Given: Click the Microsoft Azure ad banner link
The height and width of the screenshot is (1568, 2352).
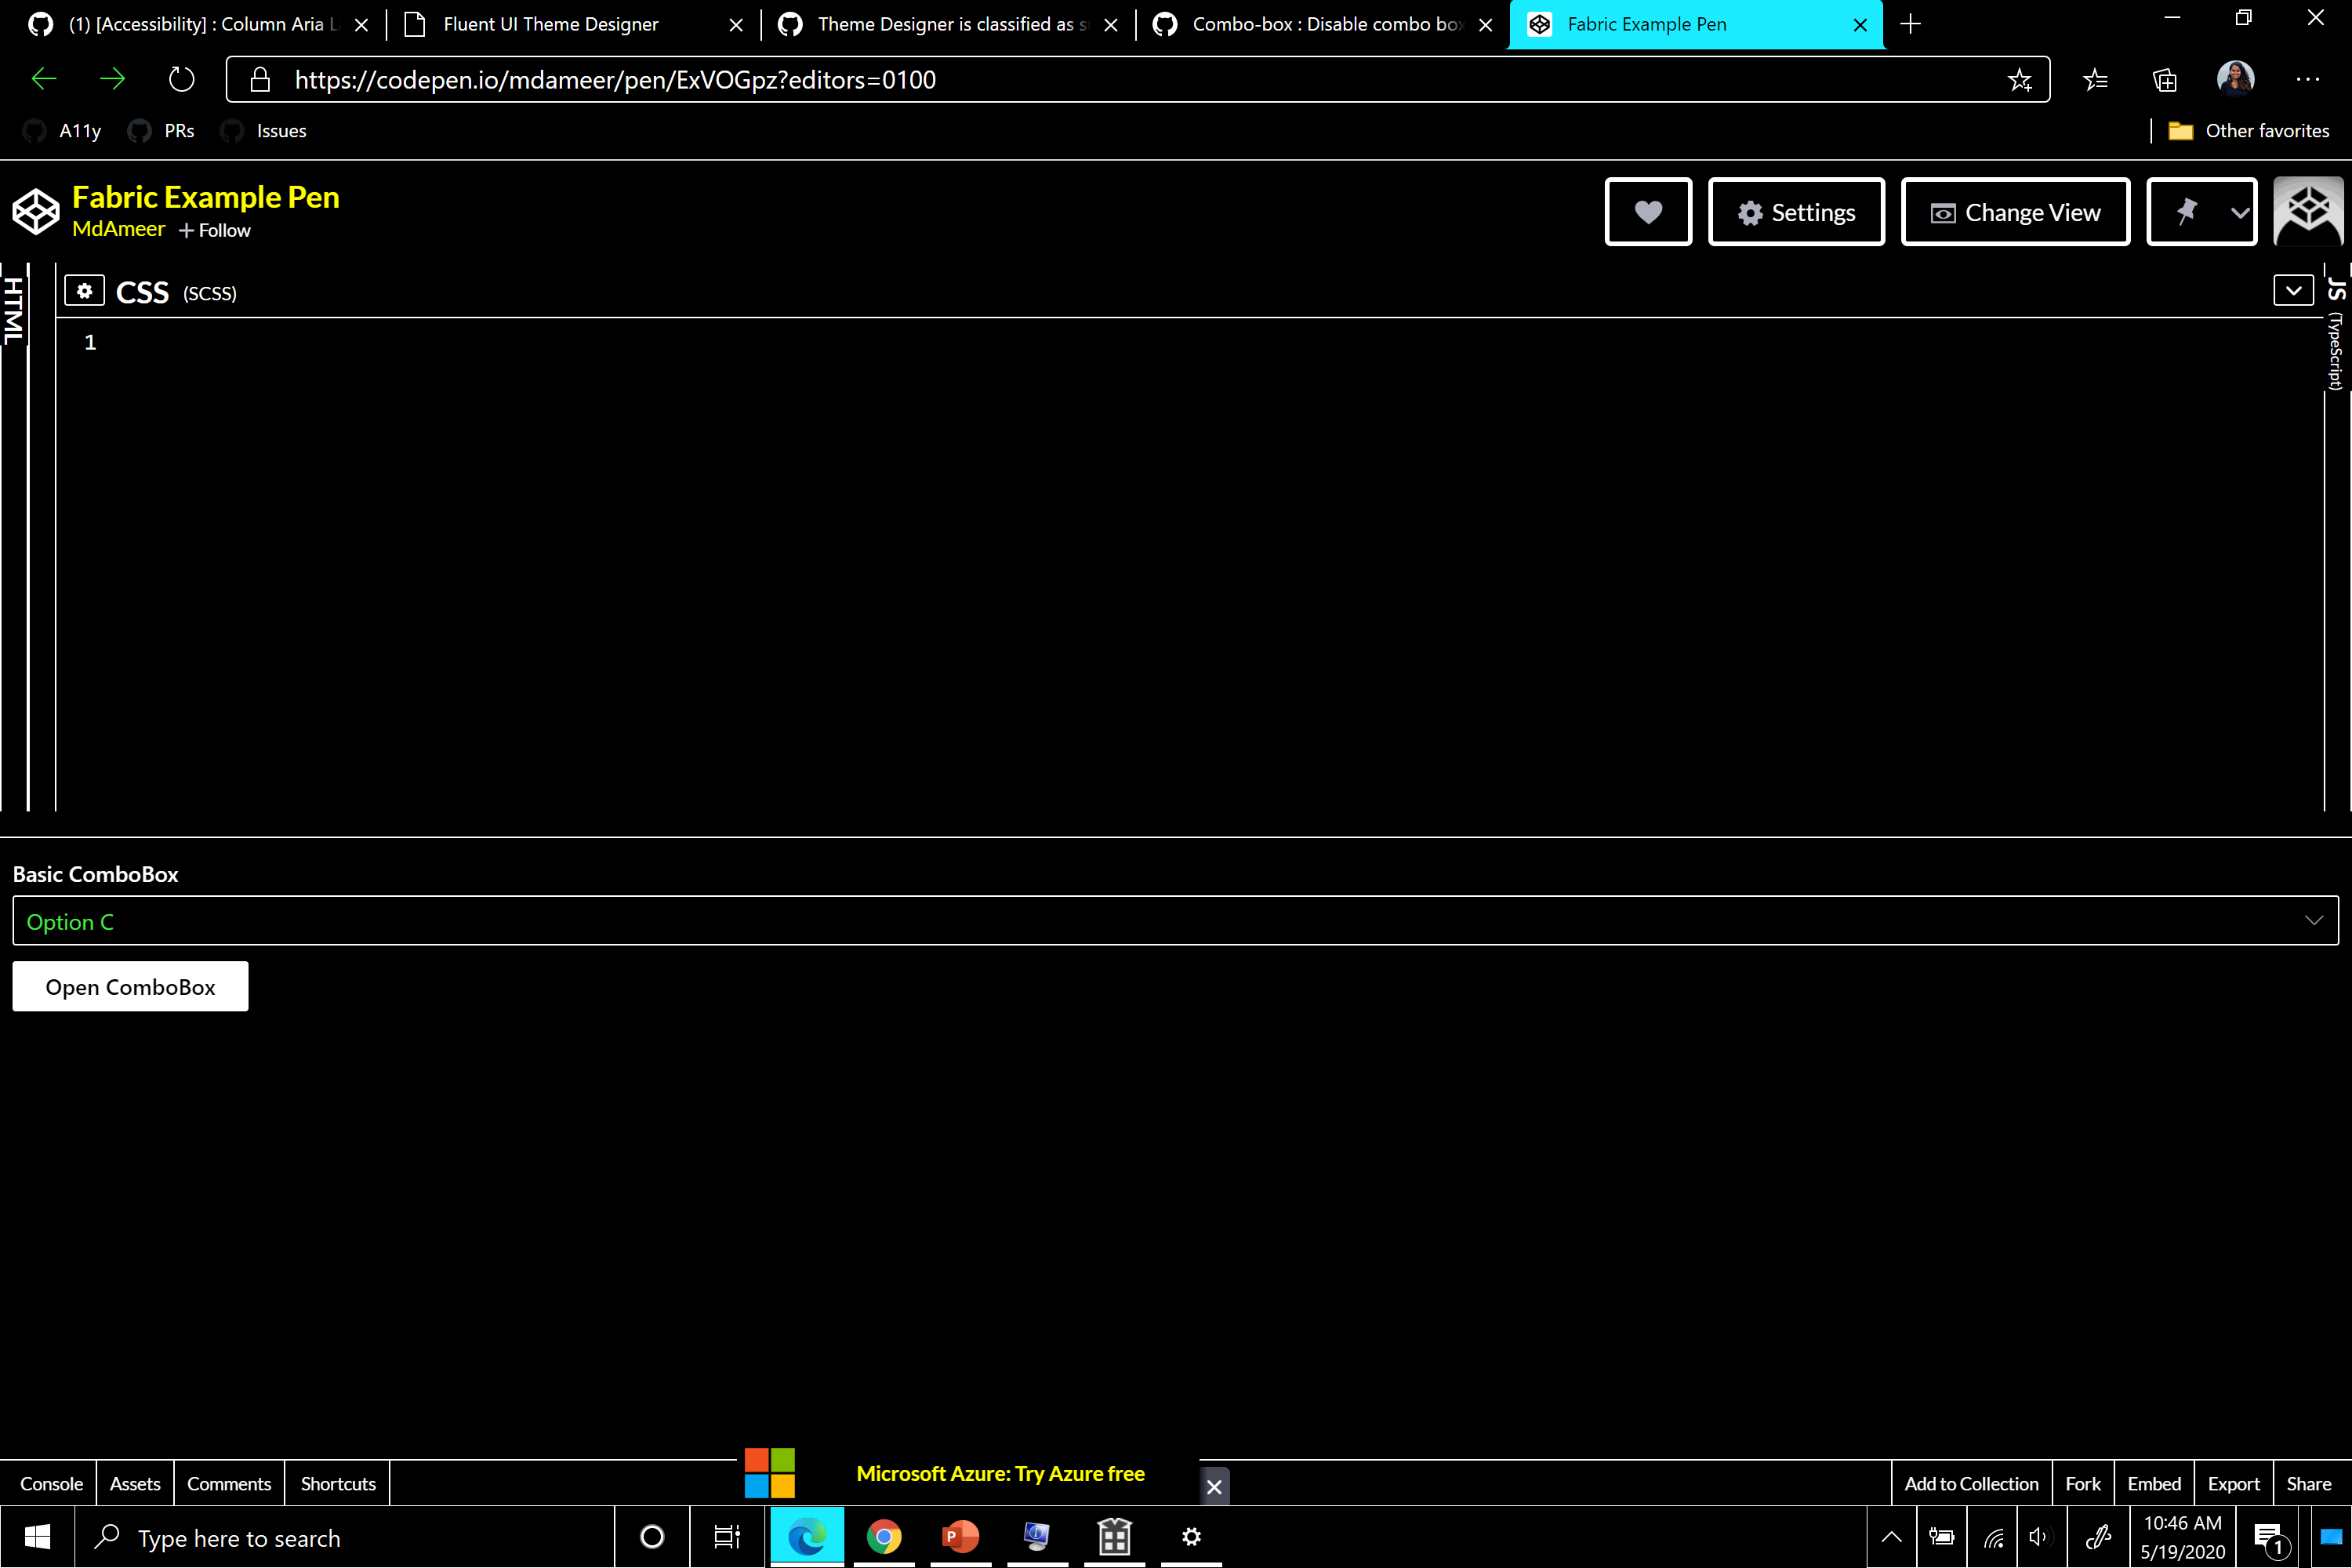Looking at the screenshot, I should [x=1001, y=1473].
